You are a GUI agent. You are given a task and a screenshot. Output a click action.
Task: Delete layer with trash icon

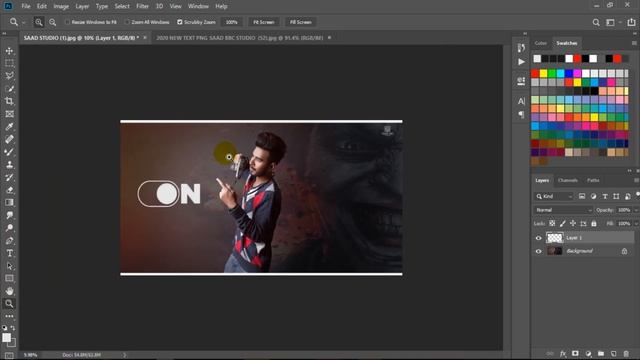point(626,353)
